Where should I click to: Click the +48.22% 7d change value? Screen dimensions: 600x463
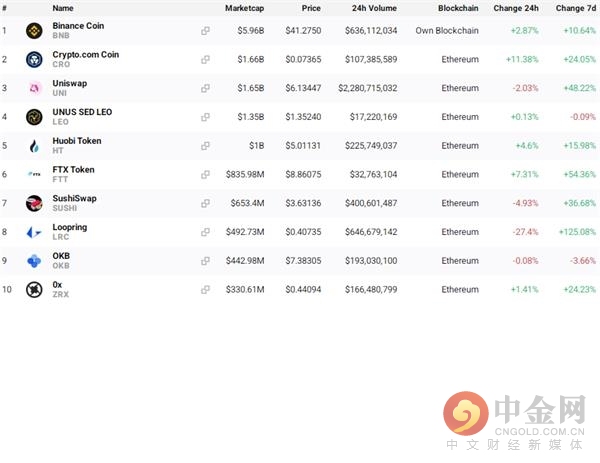[579, 88]
